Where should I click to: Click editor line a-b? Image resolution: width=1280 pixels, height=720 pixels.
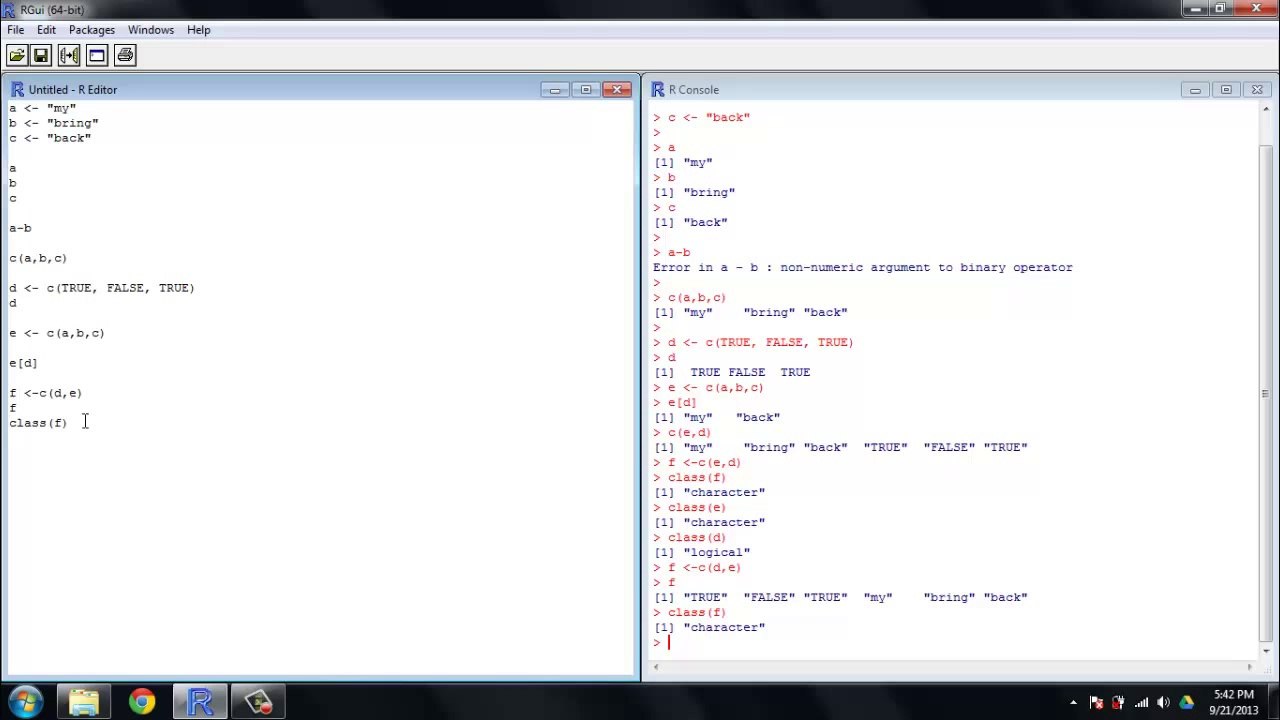point(20,228)
